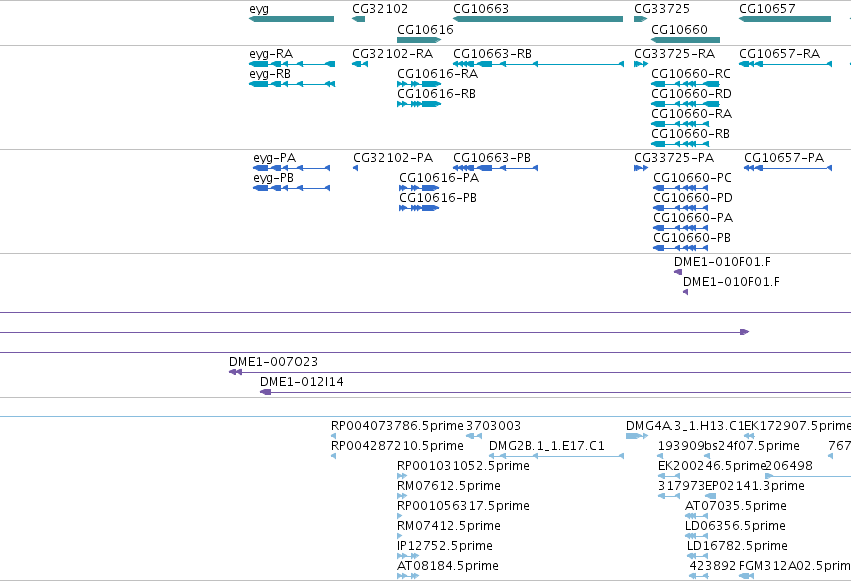
Task: Select the CG10616-RB transcript
Action: click(419, 104)
